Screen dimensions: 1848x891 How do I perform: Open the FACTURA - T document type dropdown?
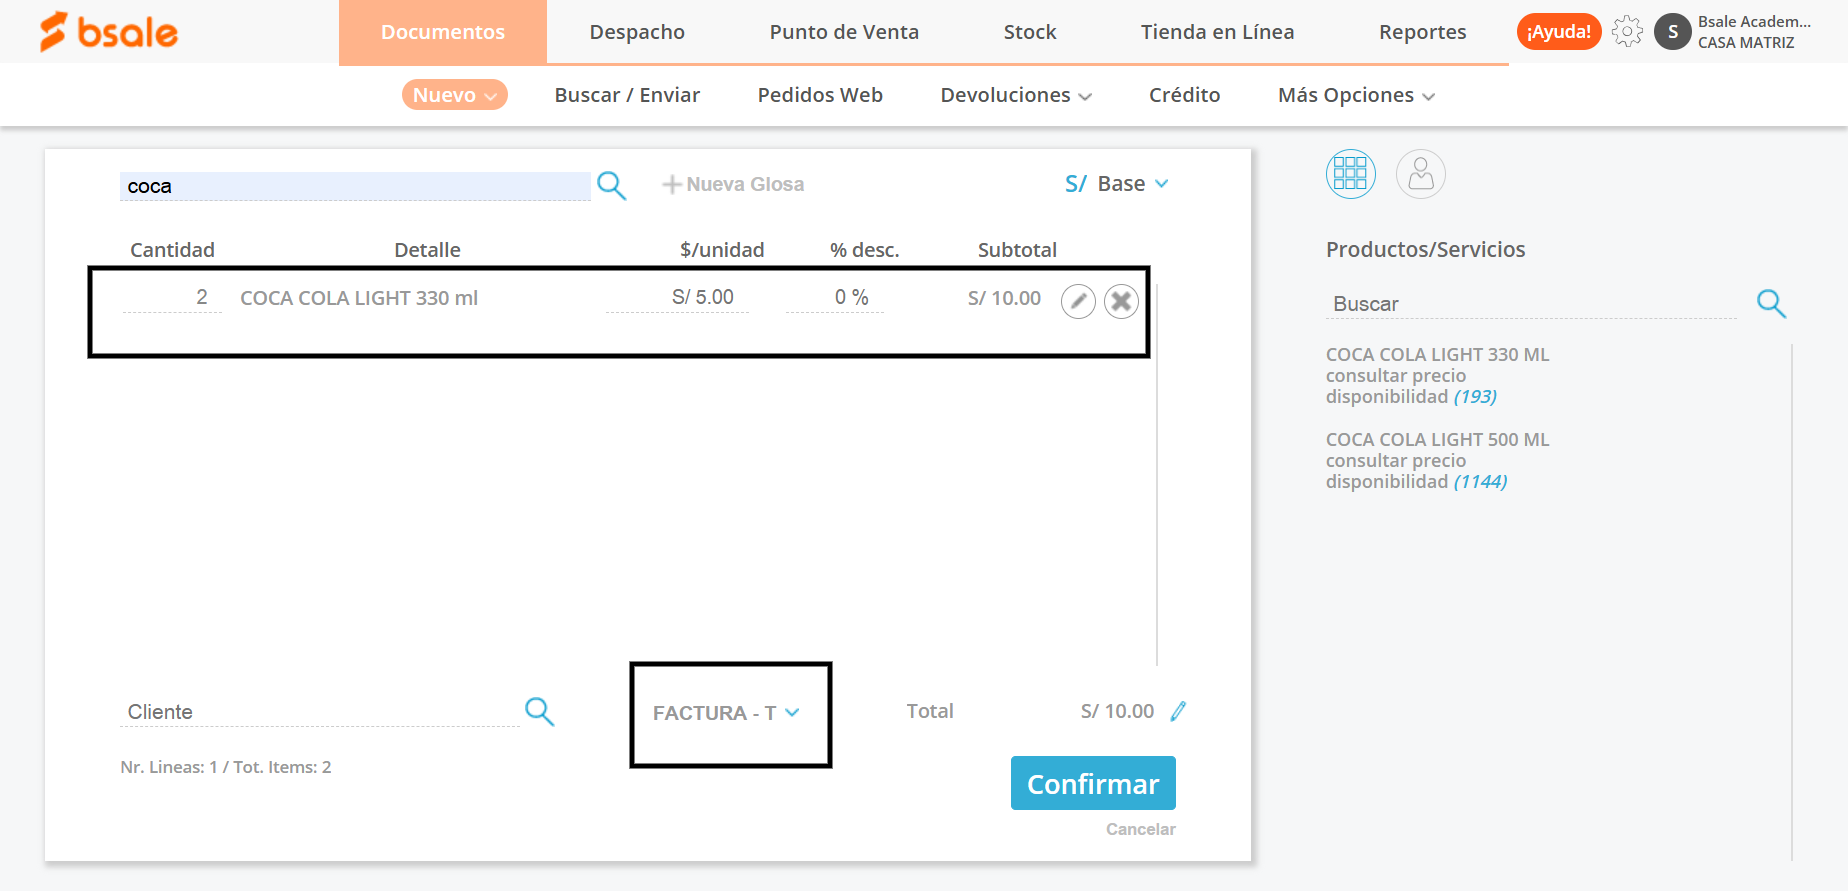727,713
